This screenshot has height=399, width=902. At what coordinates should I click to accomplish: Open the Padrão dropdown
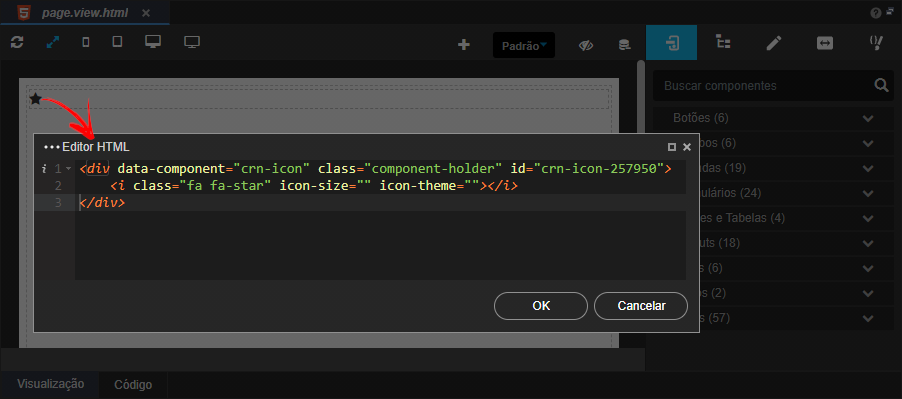[524, 45]
